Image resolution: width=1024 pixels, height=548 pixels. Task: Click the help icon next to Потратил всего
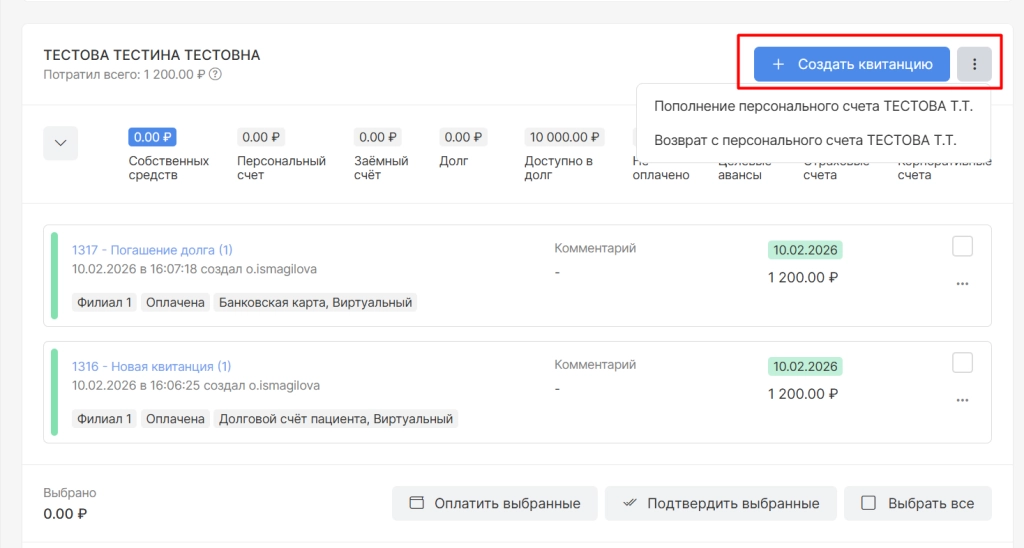click(215, 74)
